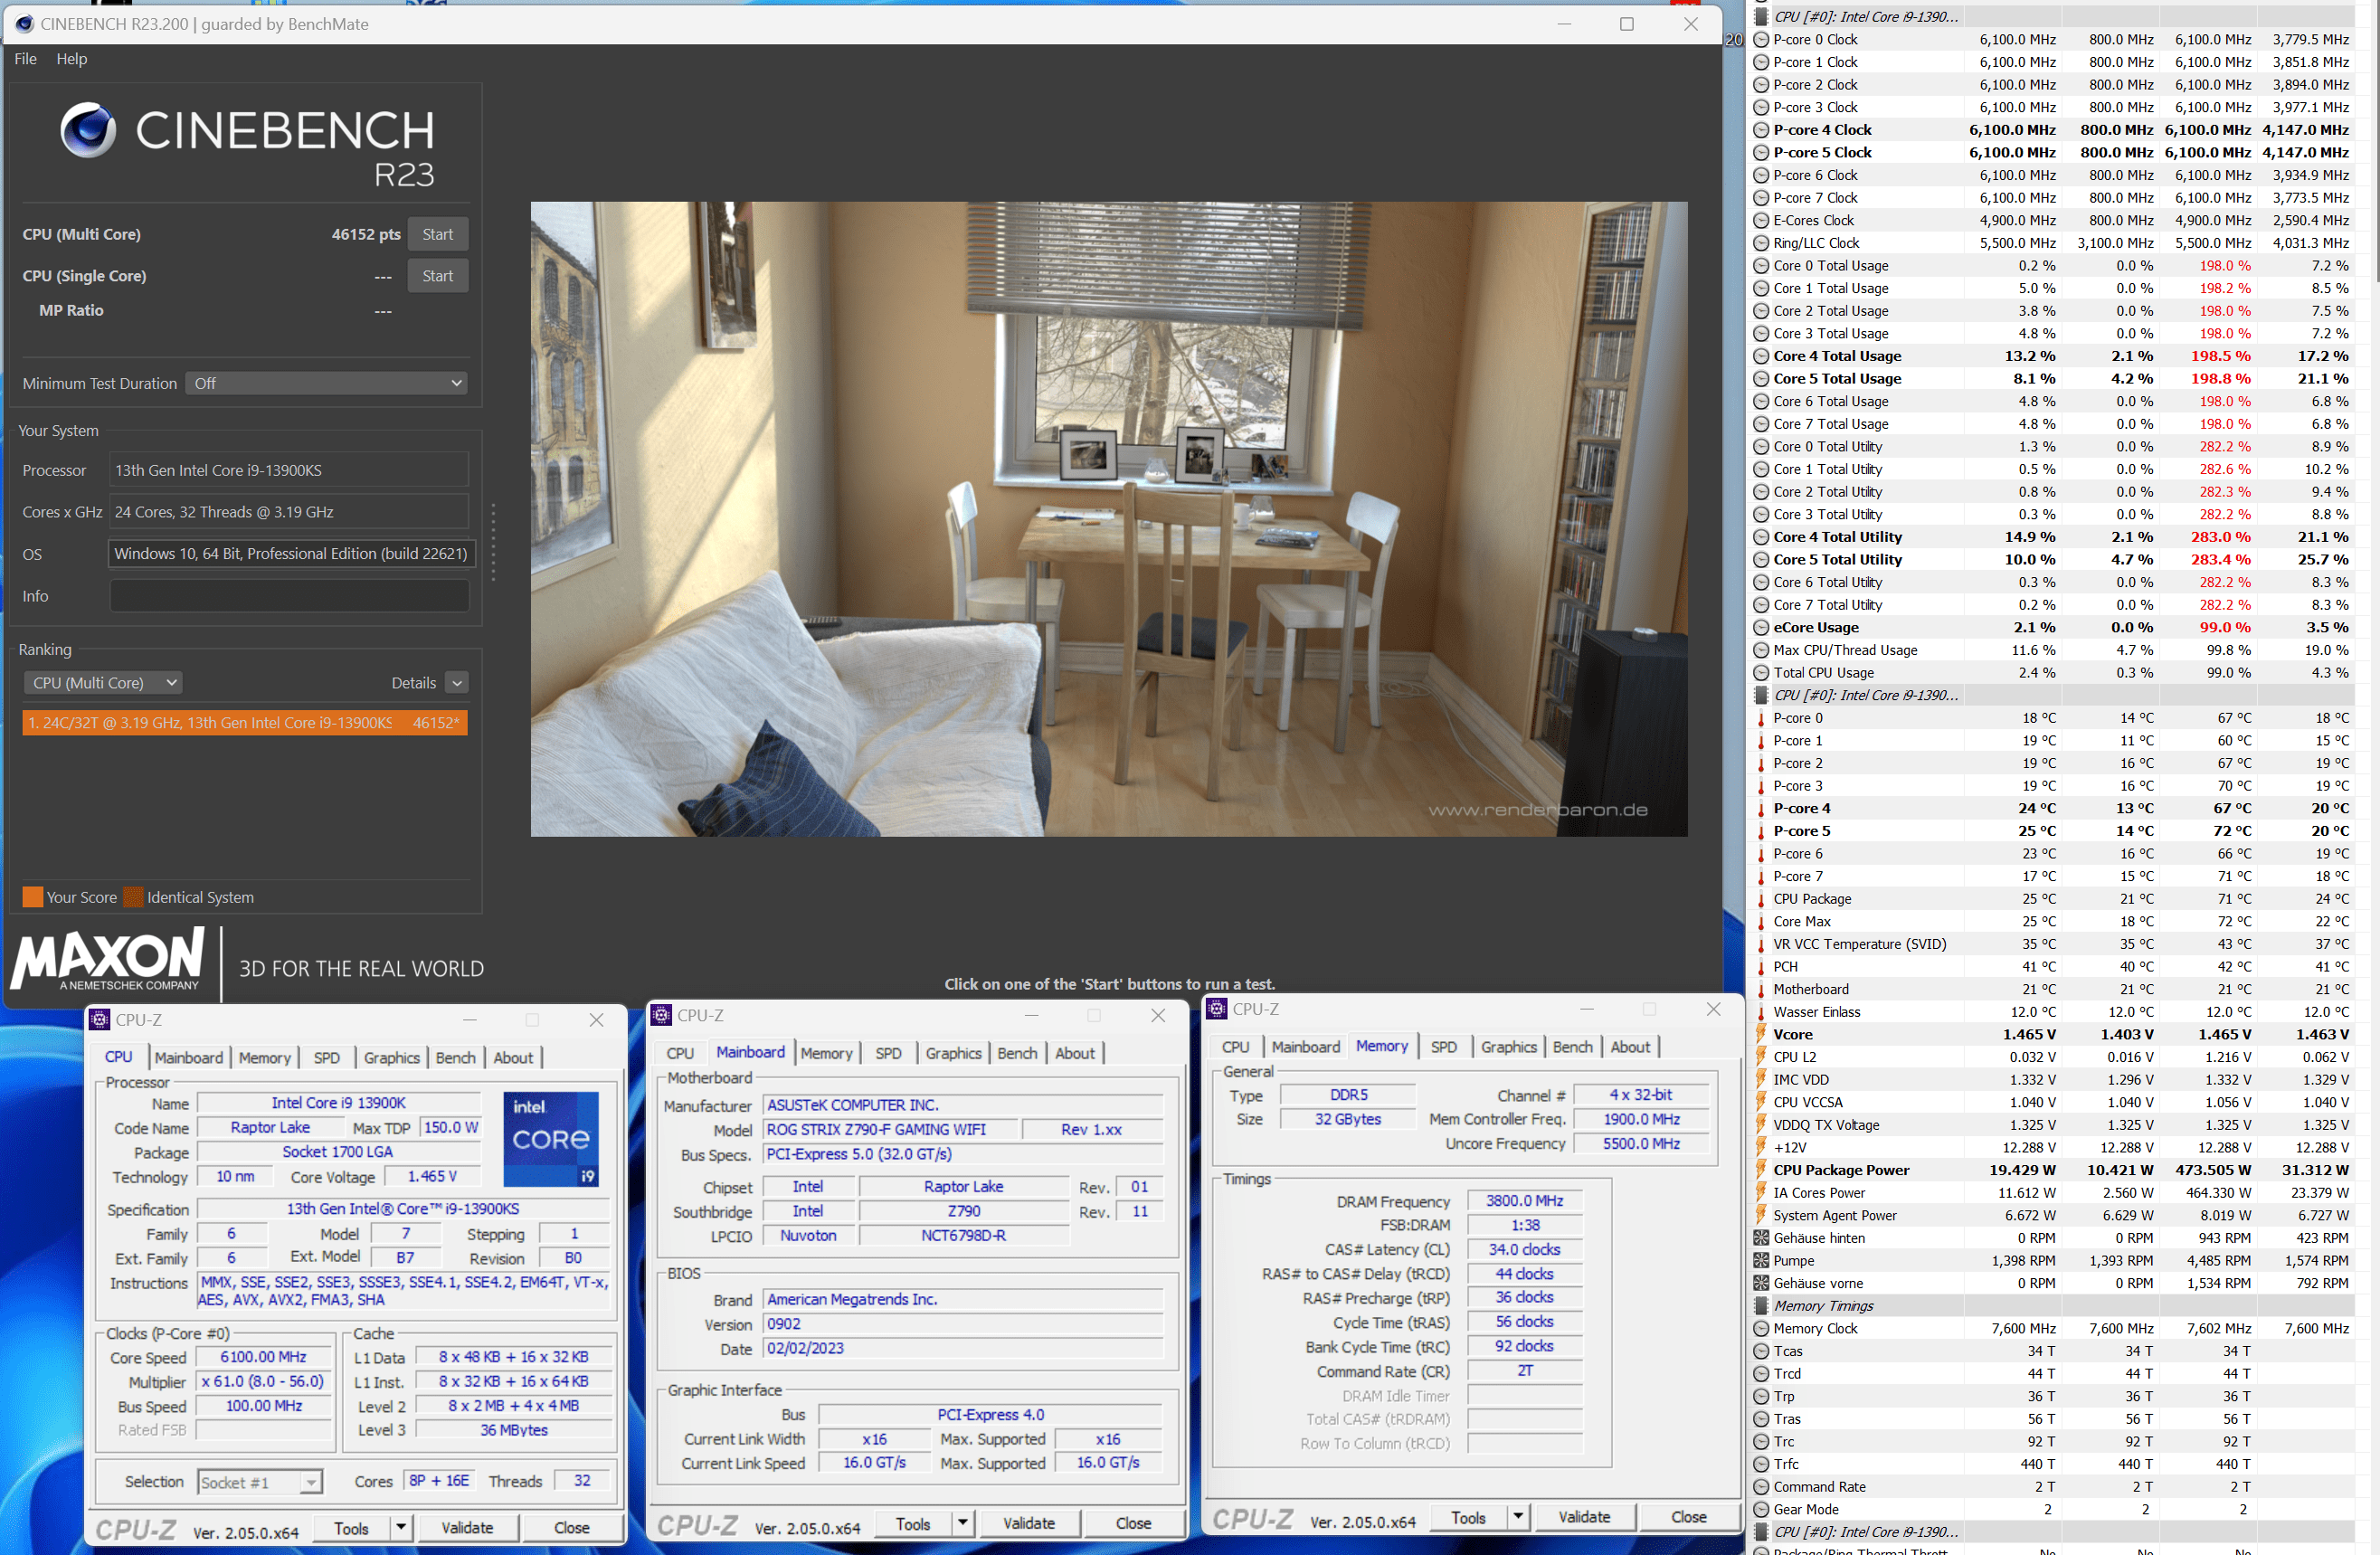The height and width of the screenshot is (1555, 2380).
Task: Switch to the SPD tab in the Mainboard CPU-Z window
Action: (887, 1053)
